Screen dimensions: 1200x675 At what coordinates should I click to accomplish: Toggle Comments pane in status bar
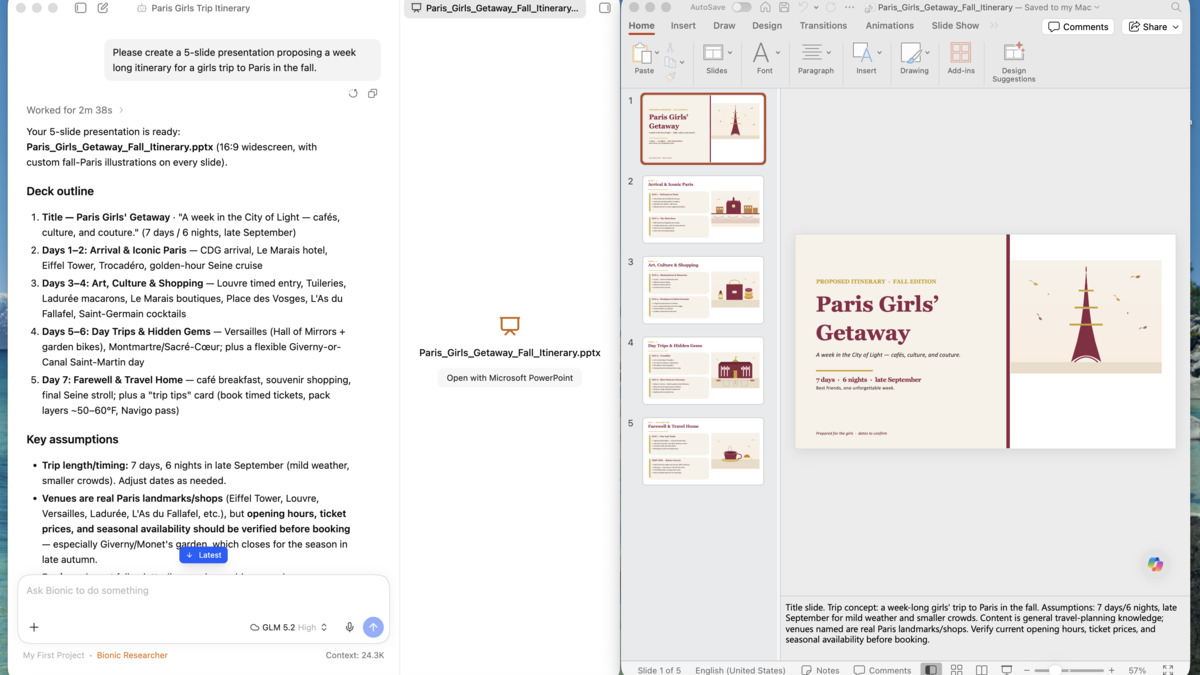click(x=882, y=670)
